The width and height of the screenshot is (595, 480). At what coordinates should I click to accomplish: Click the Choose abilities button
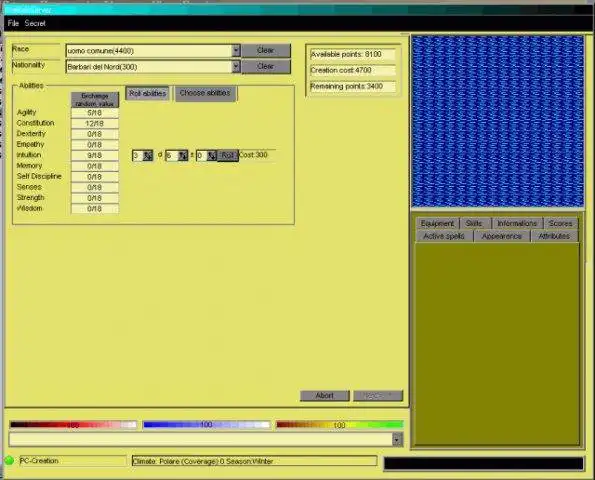click(x=205, y=93)
